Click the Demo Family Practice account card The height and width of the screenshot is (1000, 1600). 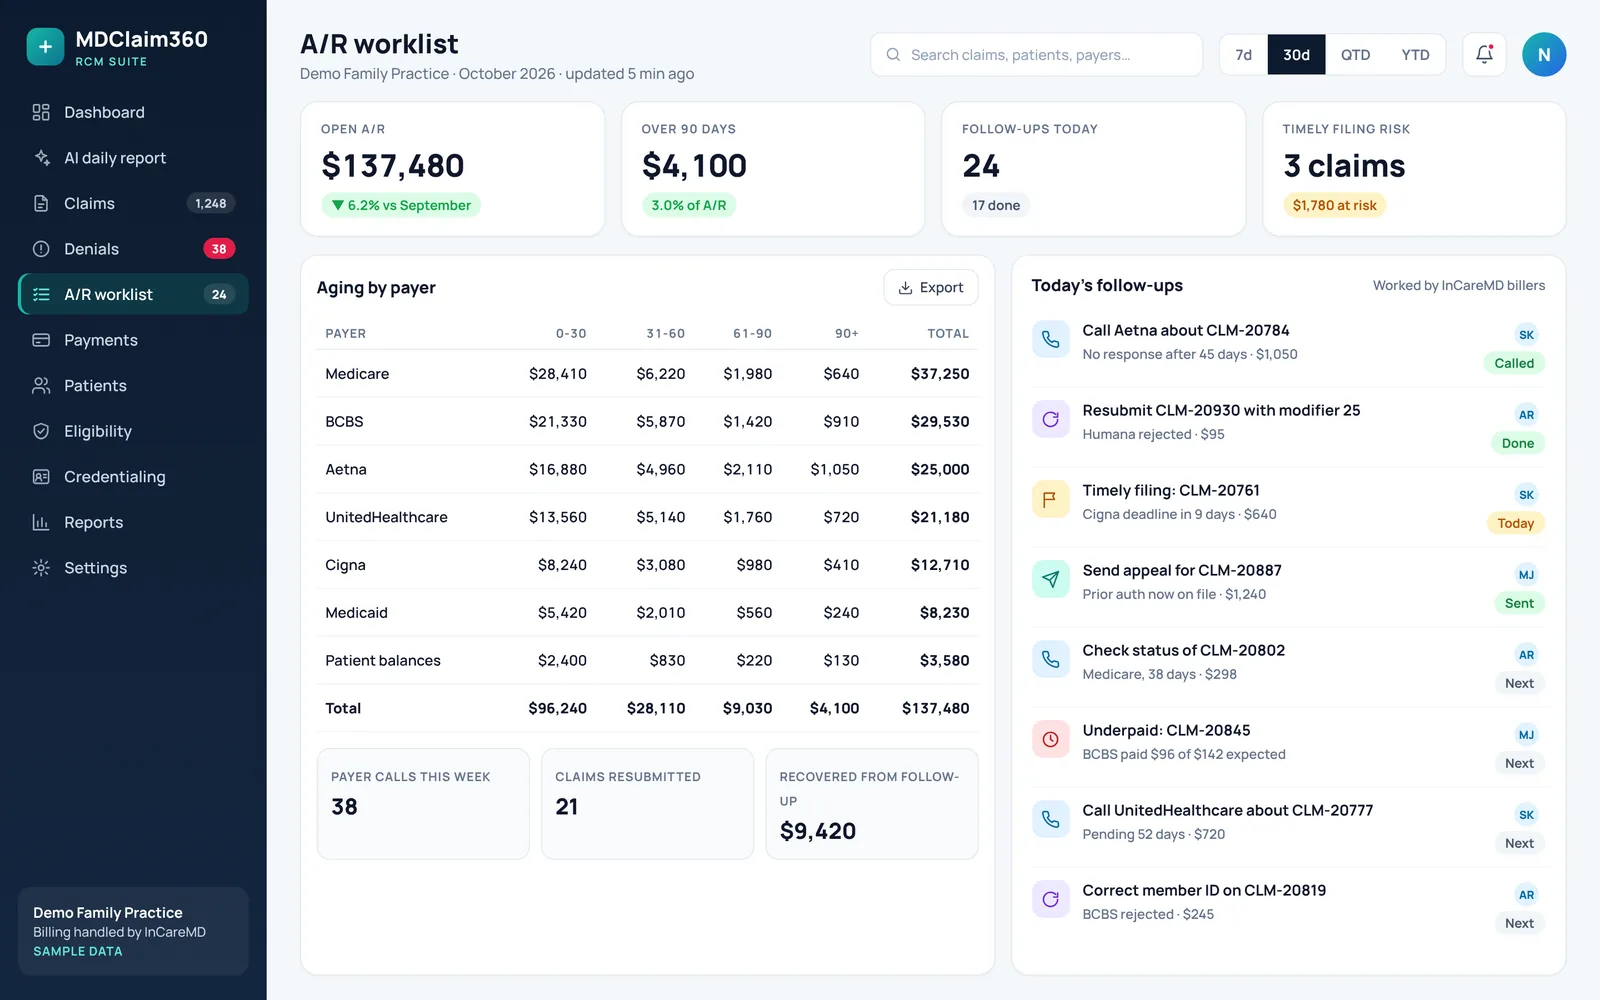coord(133,931)
